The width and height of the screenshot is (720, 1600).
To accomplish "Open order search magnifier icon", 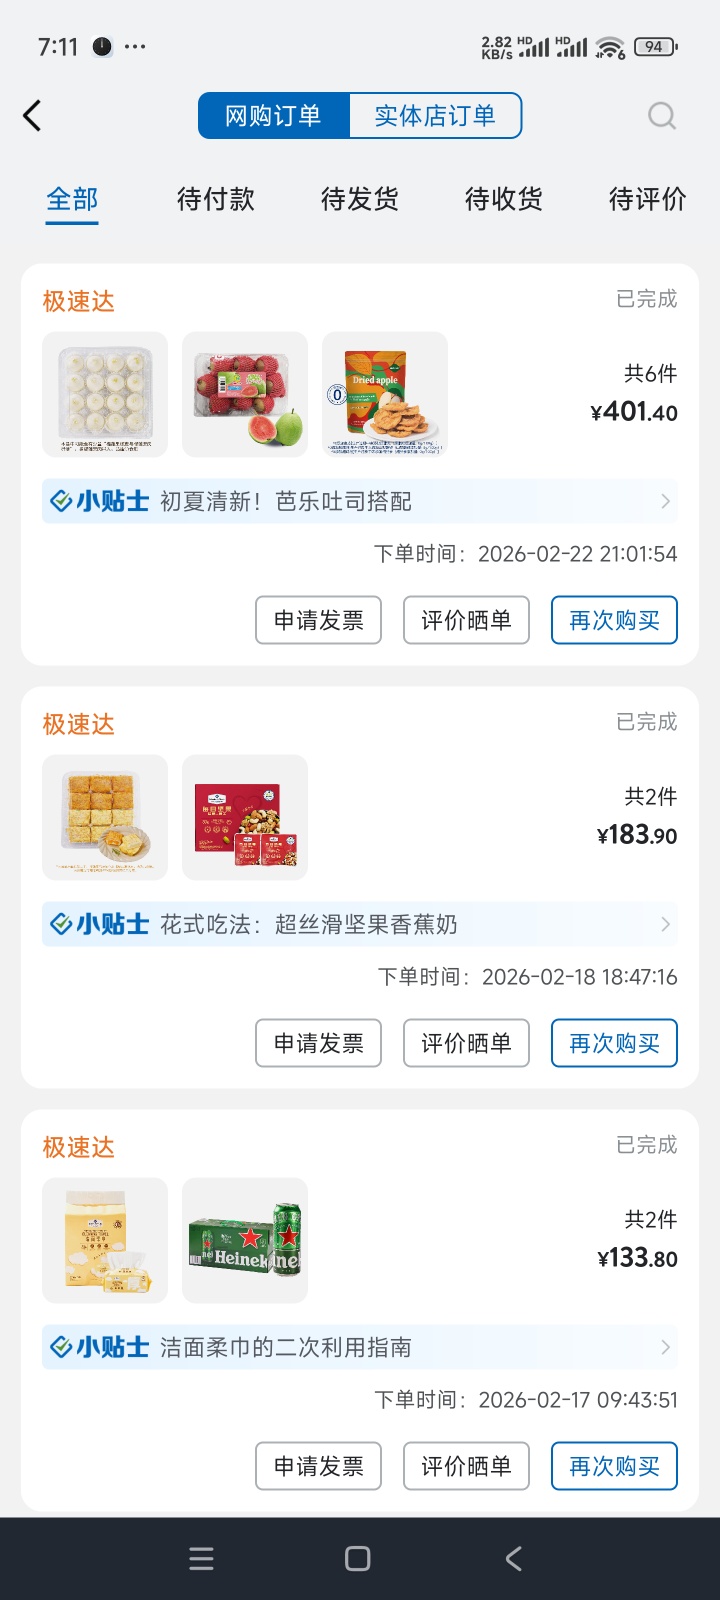I will [662, 116].
